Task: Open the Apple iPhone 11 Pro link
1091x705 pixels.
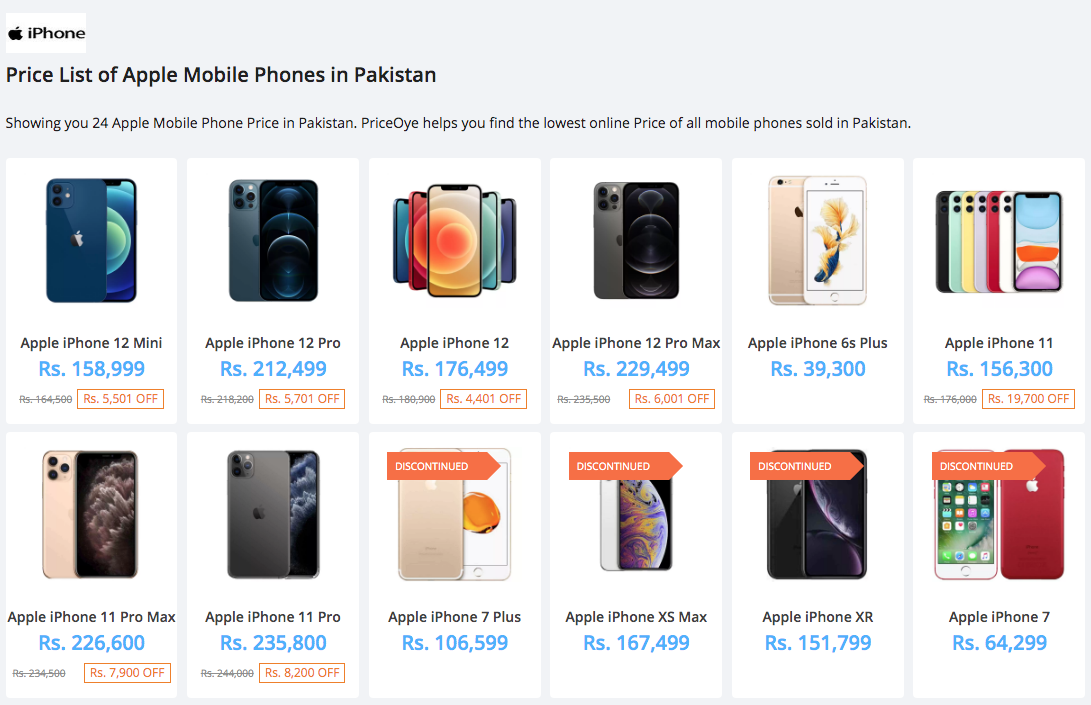Action: (x=273, y=617)
